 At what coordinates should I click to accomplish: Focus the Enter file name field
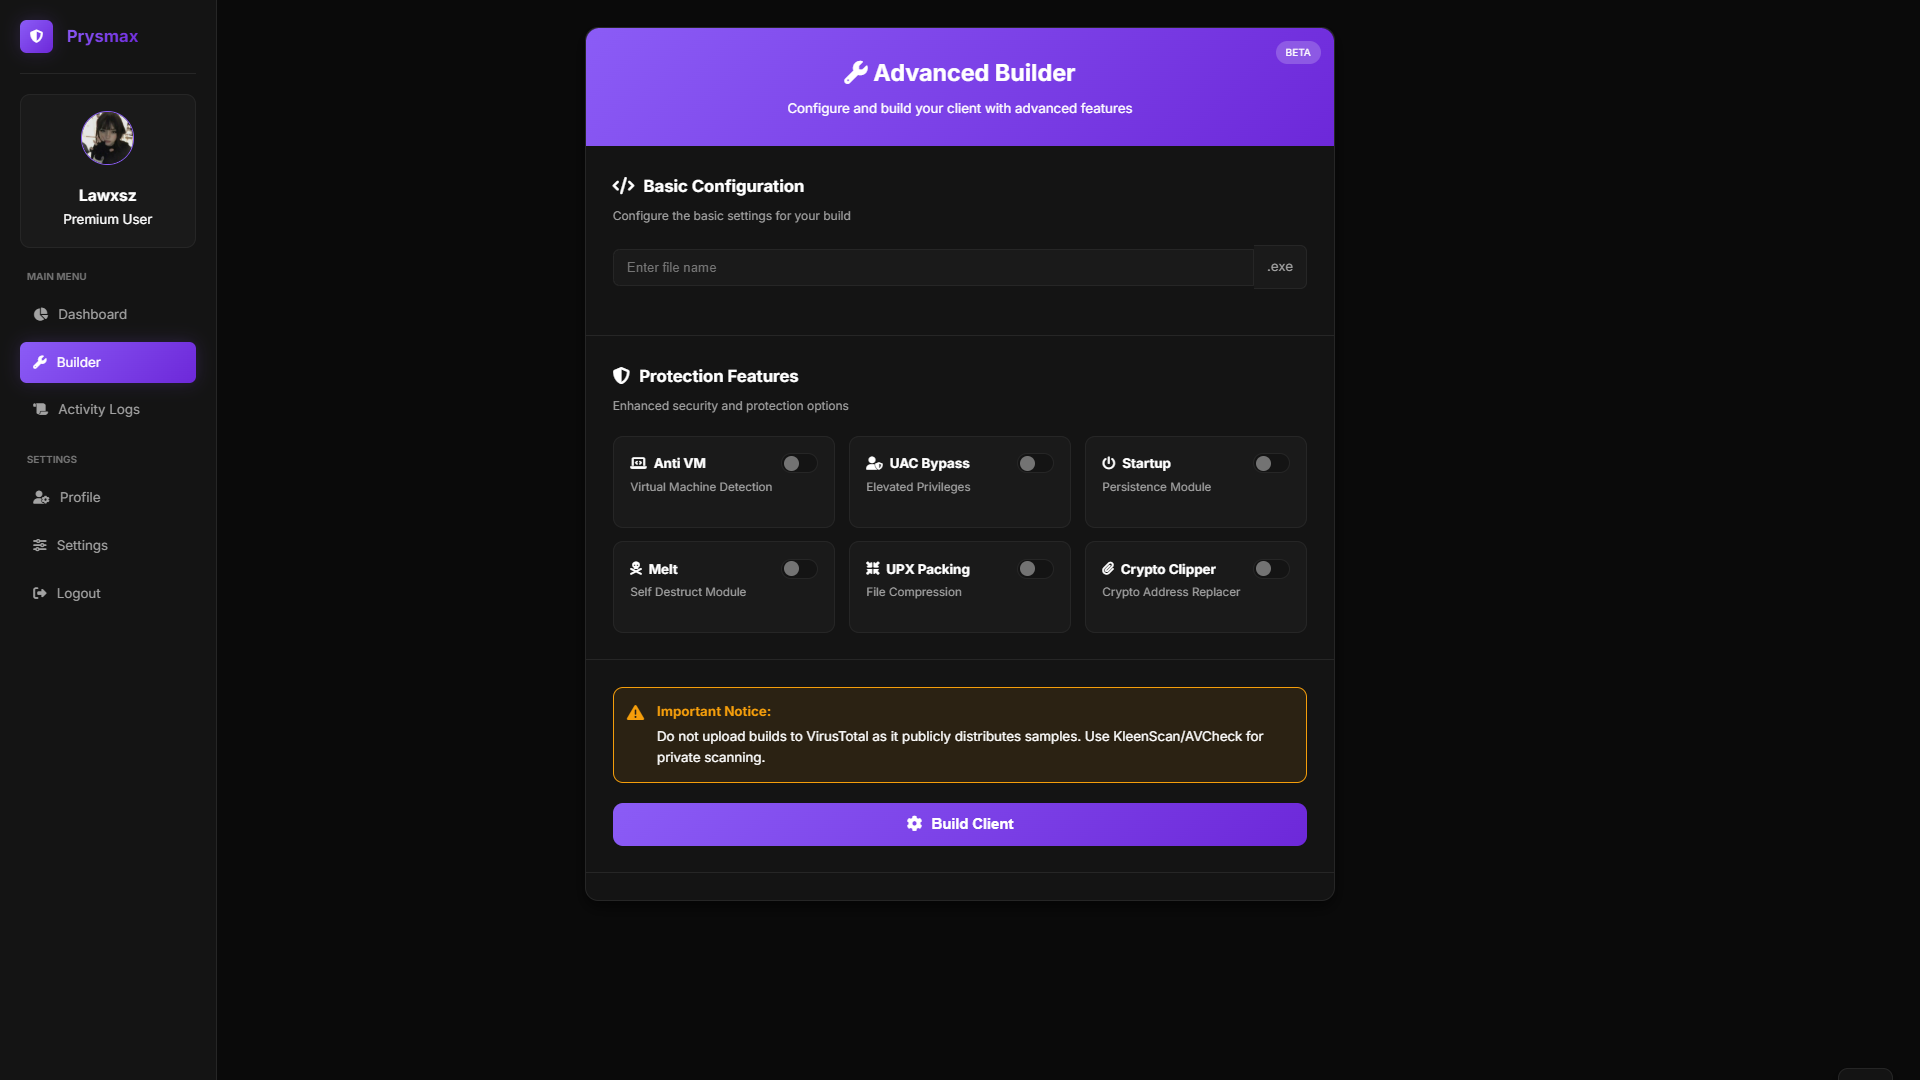(932, 267)
